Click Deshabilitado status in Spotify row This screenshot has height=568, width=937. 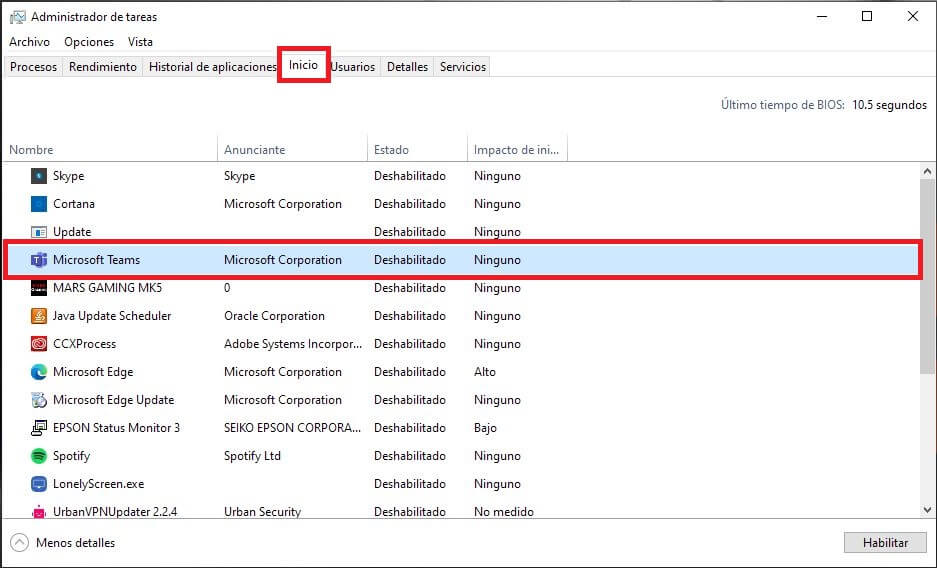coord(410,456)
